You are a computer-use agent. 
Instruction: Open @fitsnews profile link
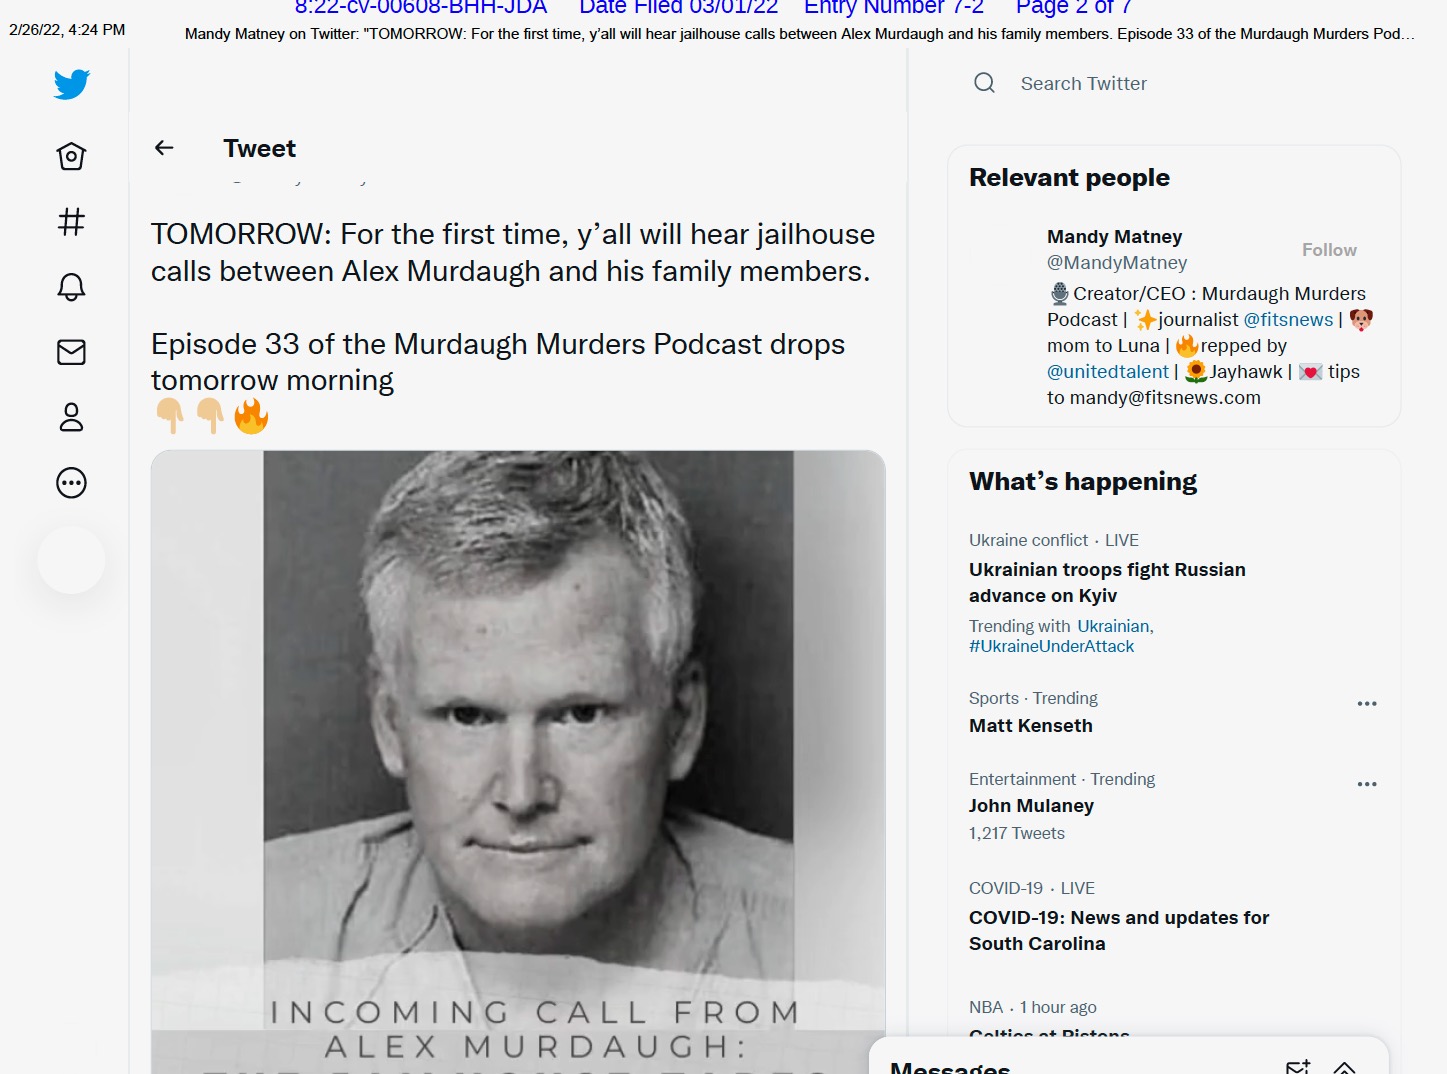pyautogui.click(x=1287, y=320)
